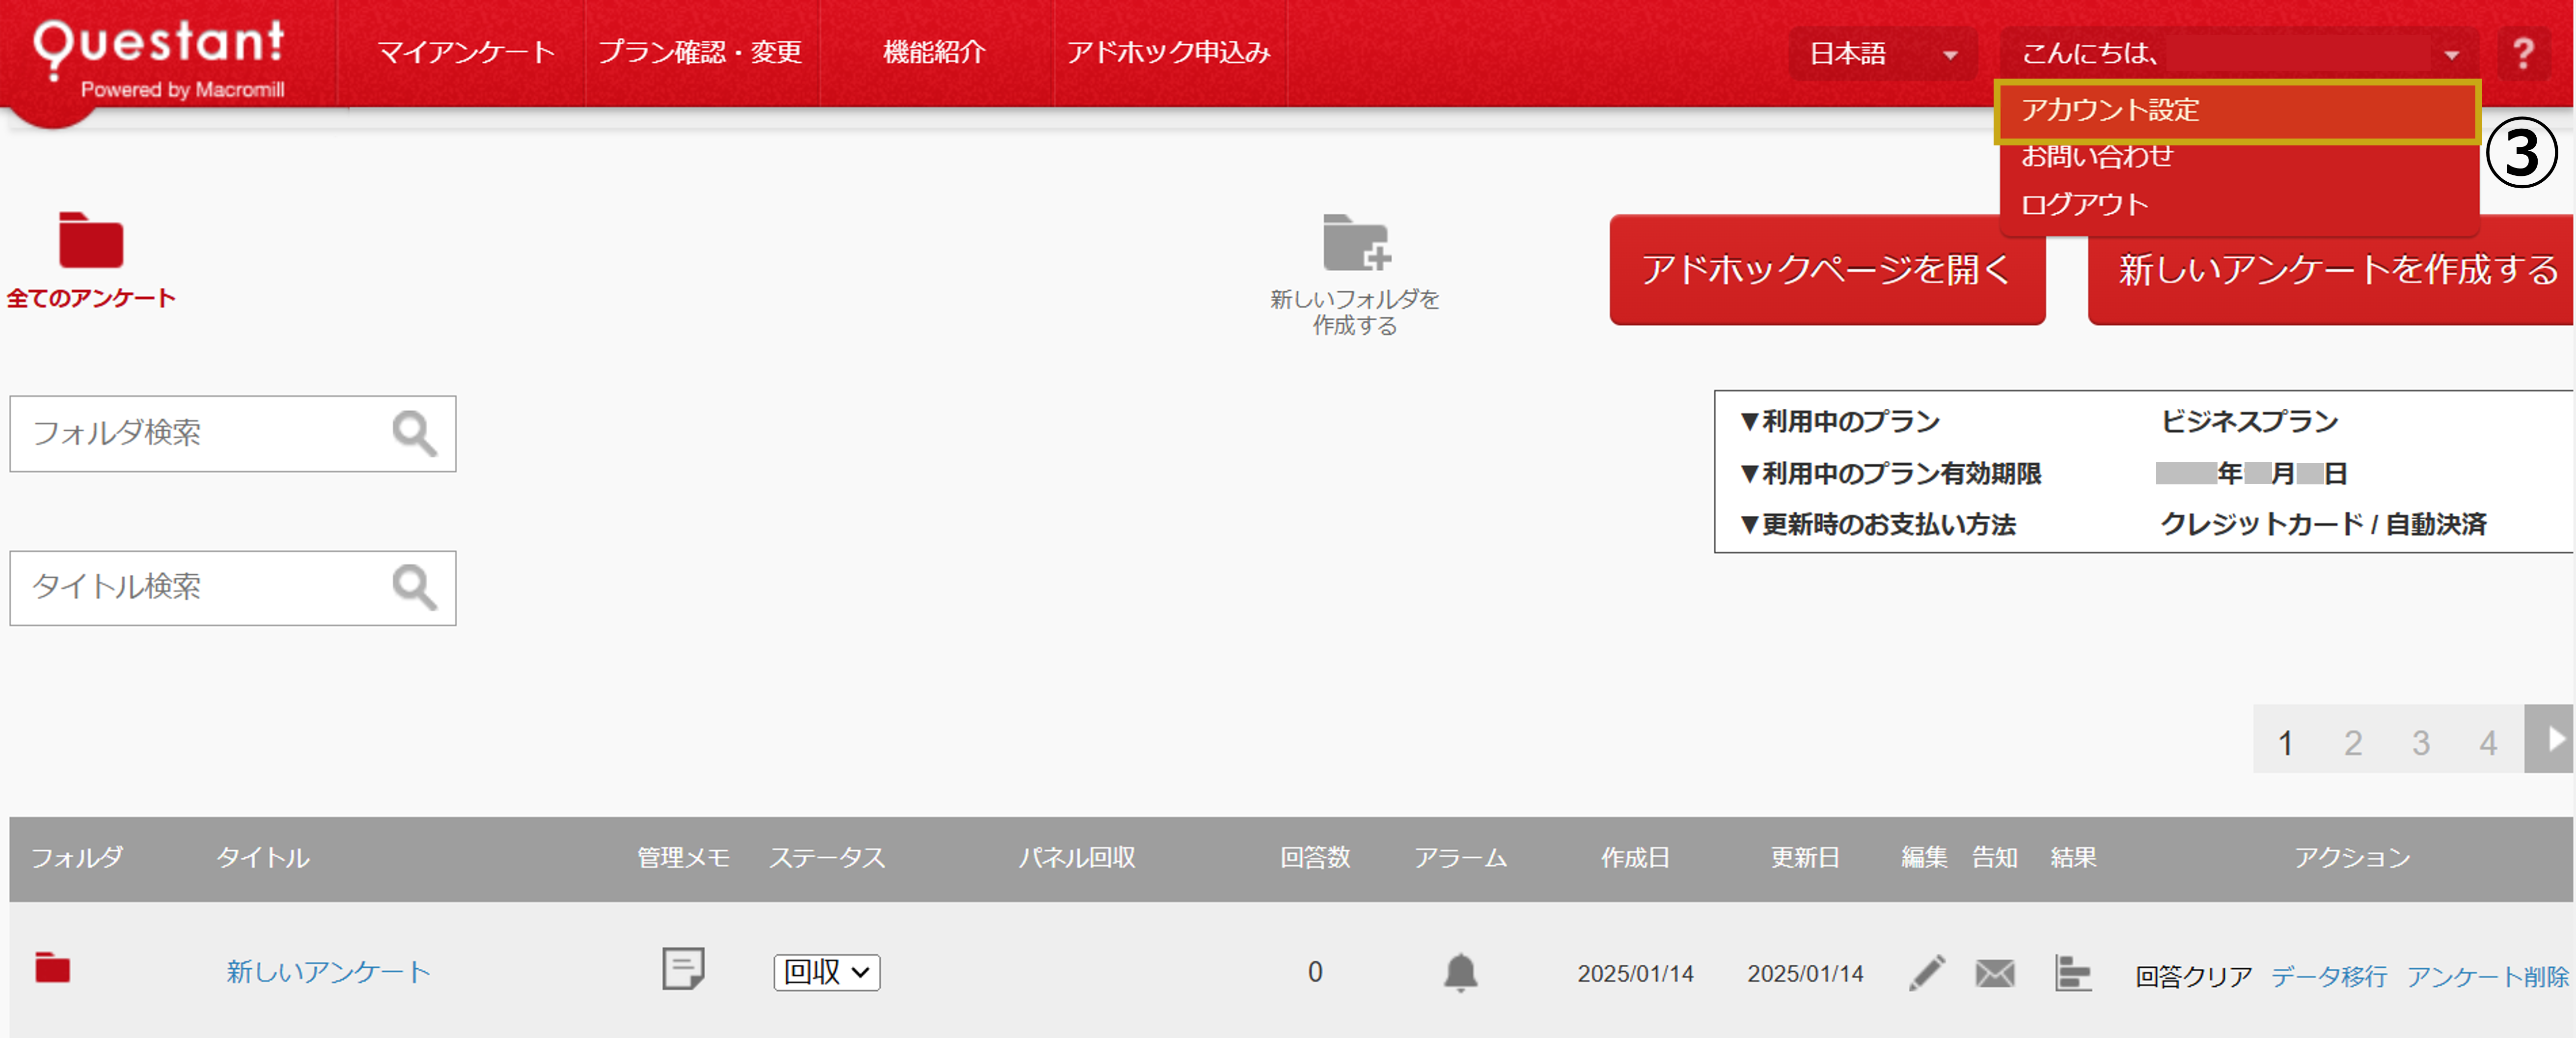Click クレジットカード / 自動決済 payment text
The width and height of the screenshot is (2576, 1038).
tap(2323, 524)
